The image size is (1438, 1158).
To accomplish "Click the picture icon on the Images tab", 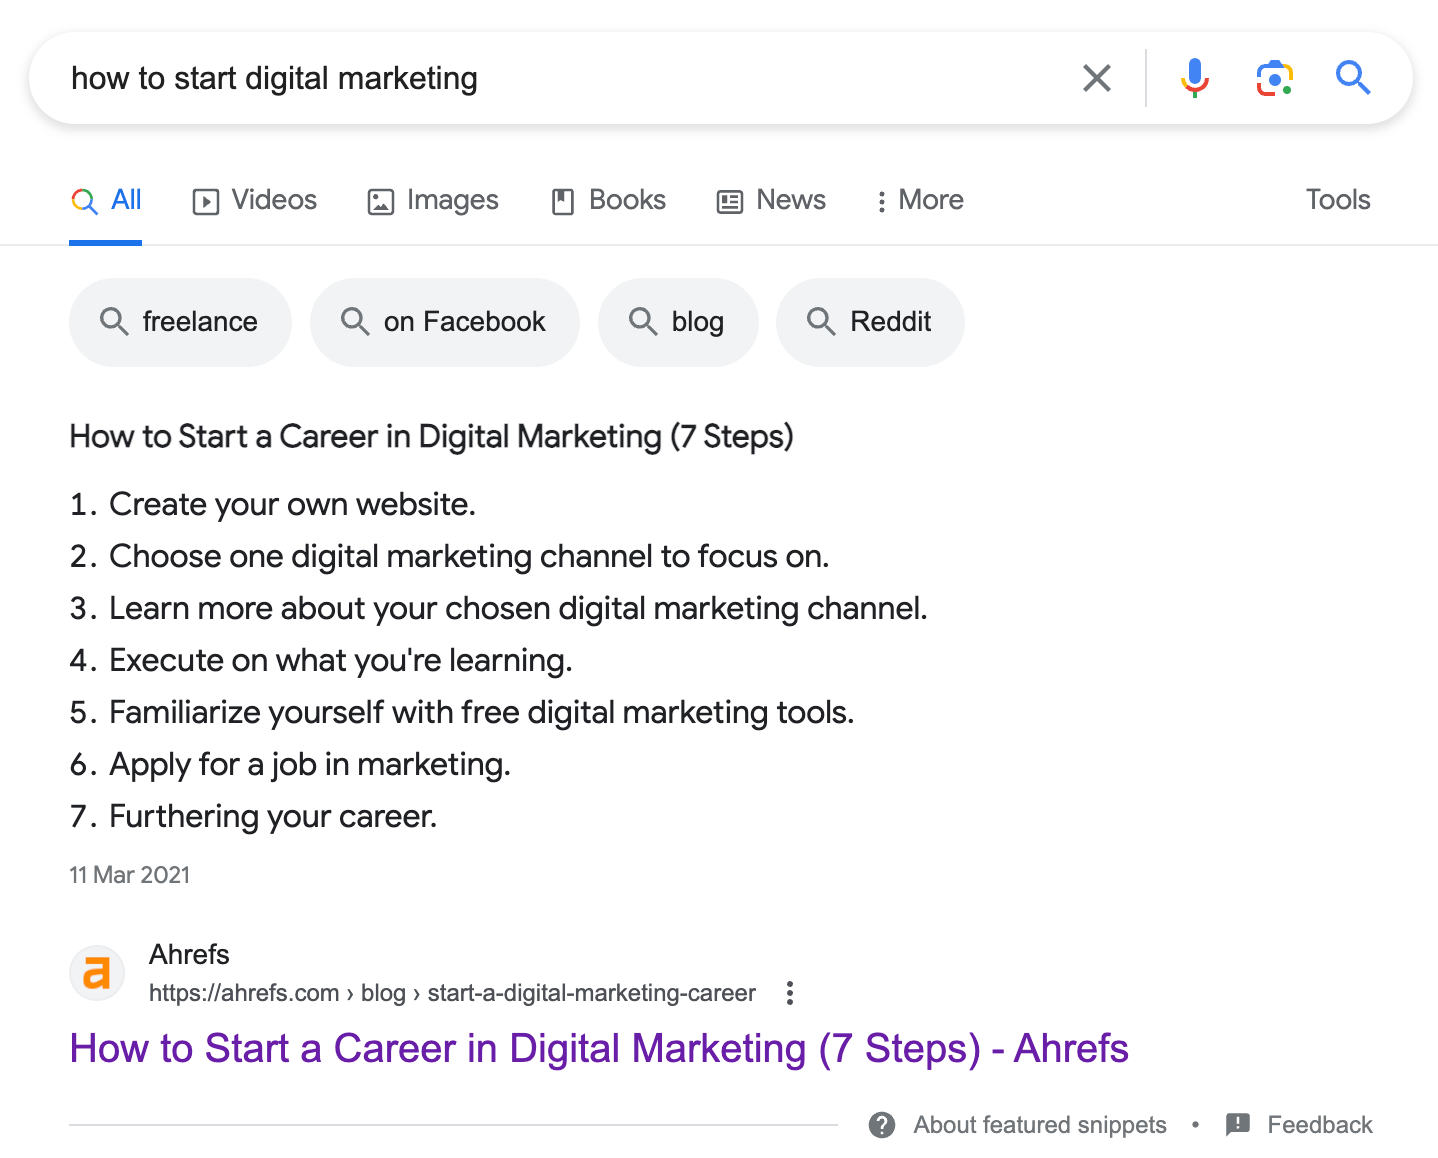I will pos(380,201).
